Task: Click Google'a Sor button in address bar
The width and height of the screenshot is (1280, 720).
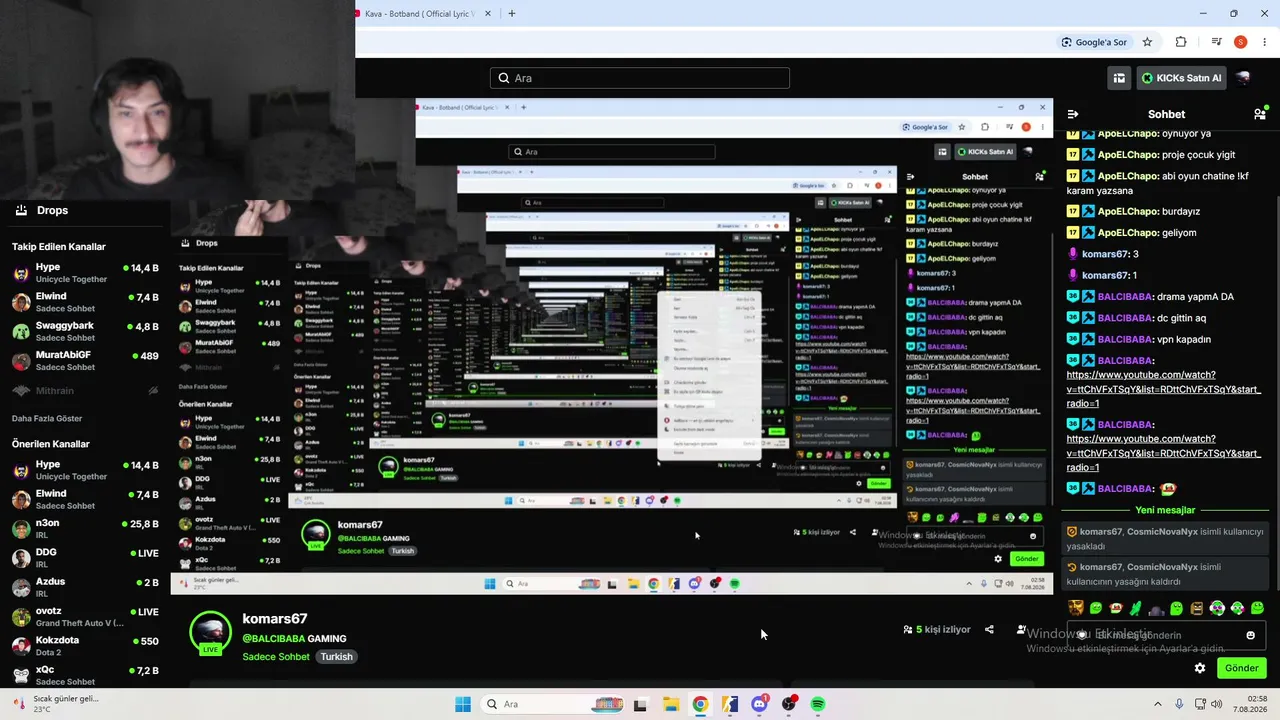Action: pos(1094,42)
